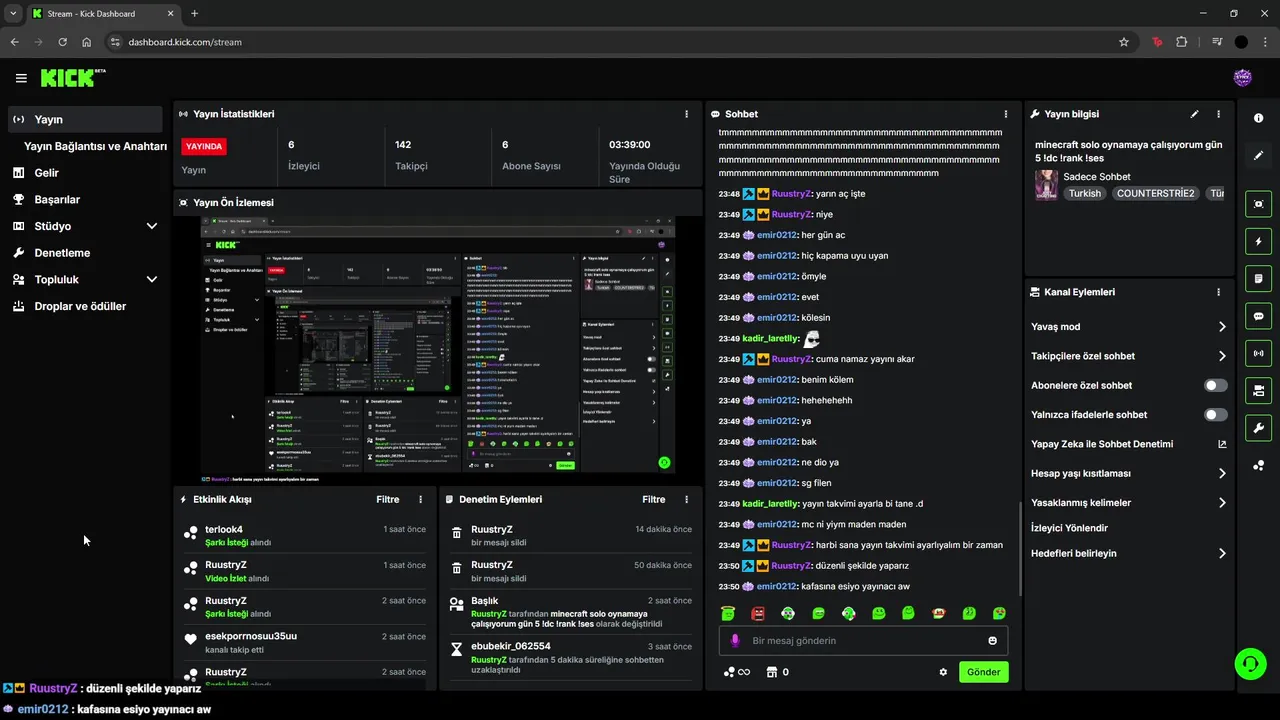This screenshot has width=1280, height=720.
Task: Click the Turkish language tag
Action: point(1084,193)
